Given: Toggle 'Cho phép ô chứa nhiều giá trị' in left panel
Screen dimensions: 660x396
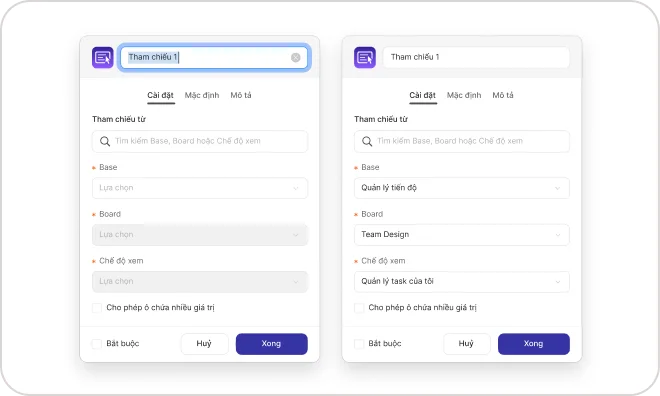Looking at the screenshot, I should (x=97, y=308).
